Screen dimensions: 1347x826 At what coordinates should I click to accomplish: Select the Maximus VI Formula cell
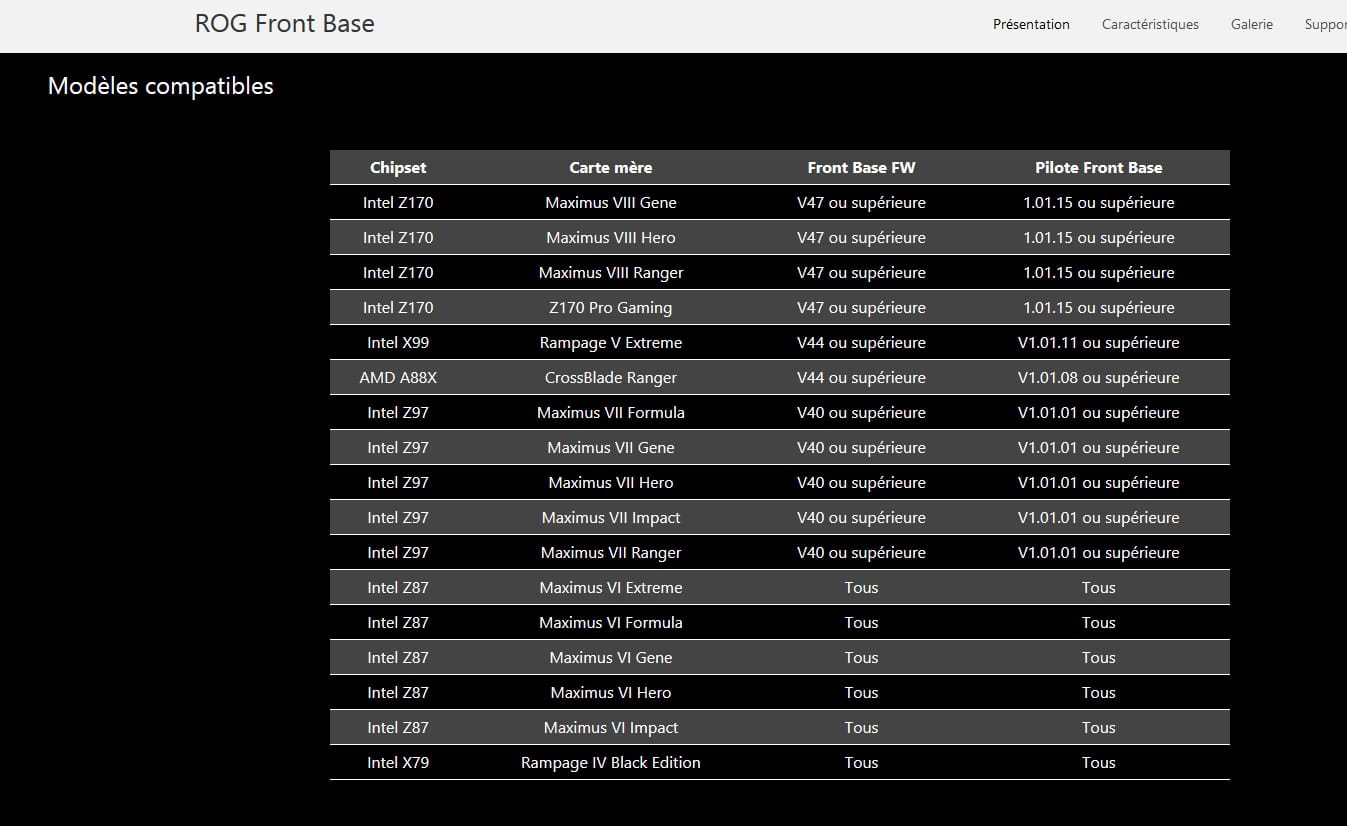pos(611,623)
